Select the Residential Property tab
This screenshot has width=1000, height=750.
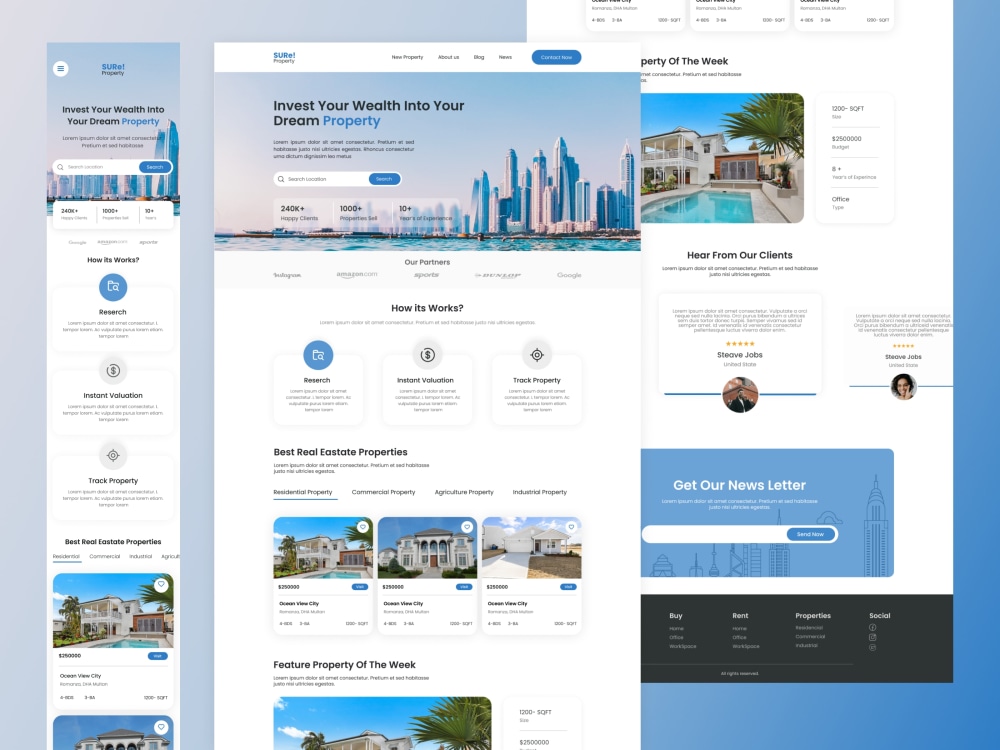tap(303, 492)
